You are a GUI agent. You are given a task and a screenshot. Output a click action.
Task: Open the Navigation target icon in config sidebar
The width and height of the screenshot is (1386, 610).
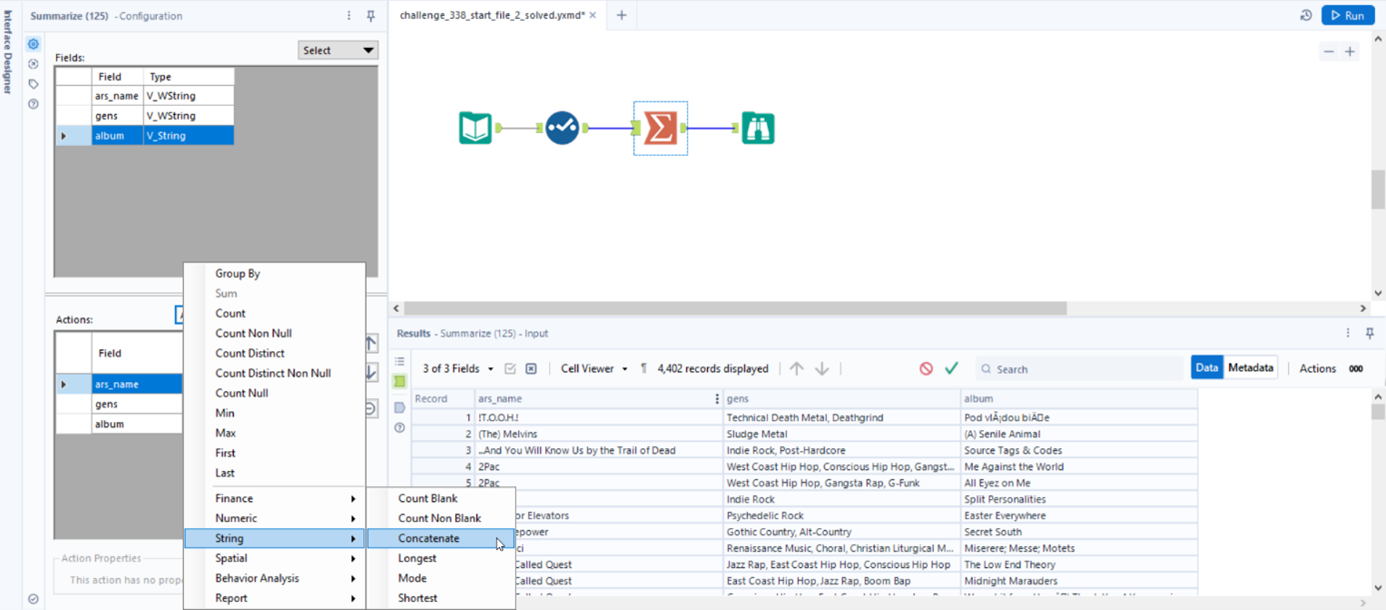(33, 64)
